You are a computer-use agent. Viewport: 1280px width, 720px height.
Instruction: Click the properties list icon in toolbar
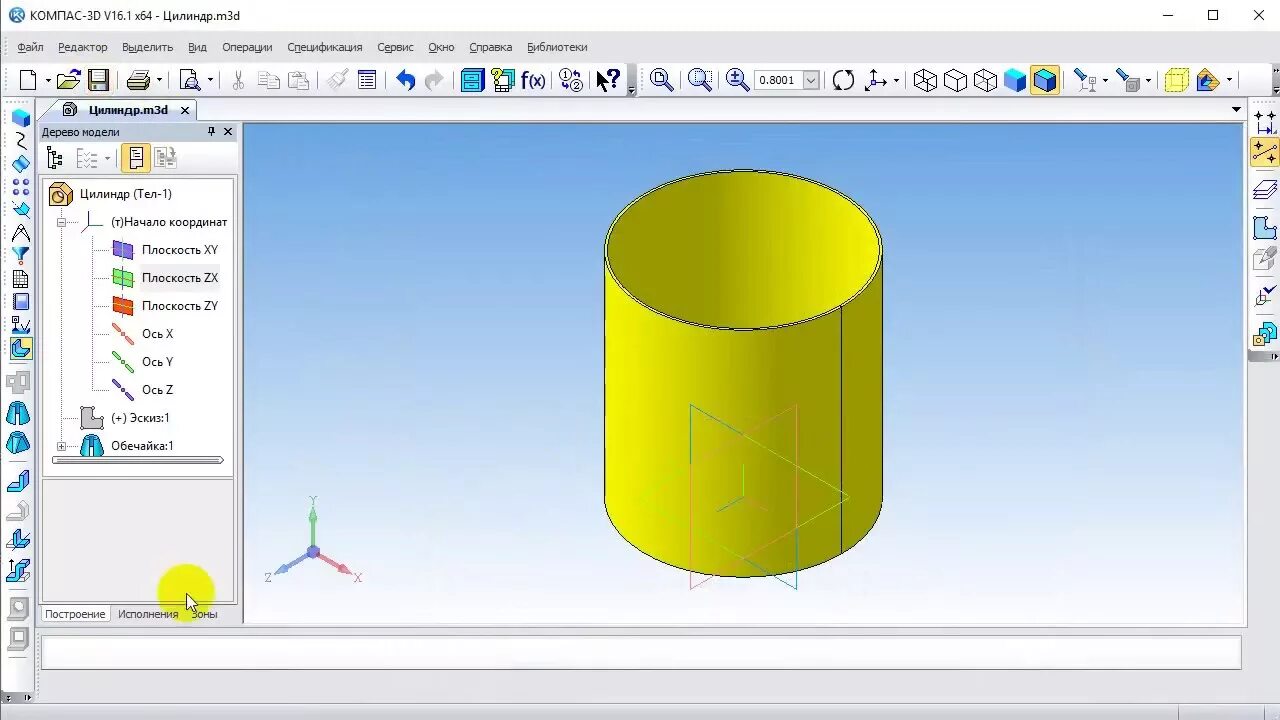point(367,81)
